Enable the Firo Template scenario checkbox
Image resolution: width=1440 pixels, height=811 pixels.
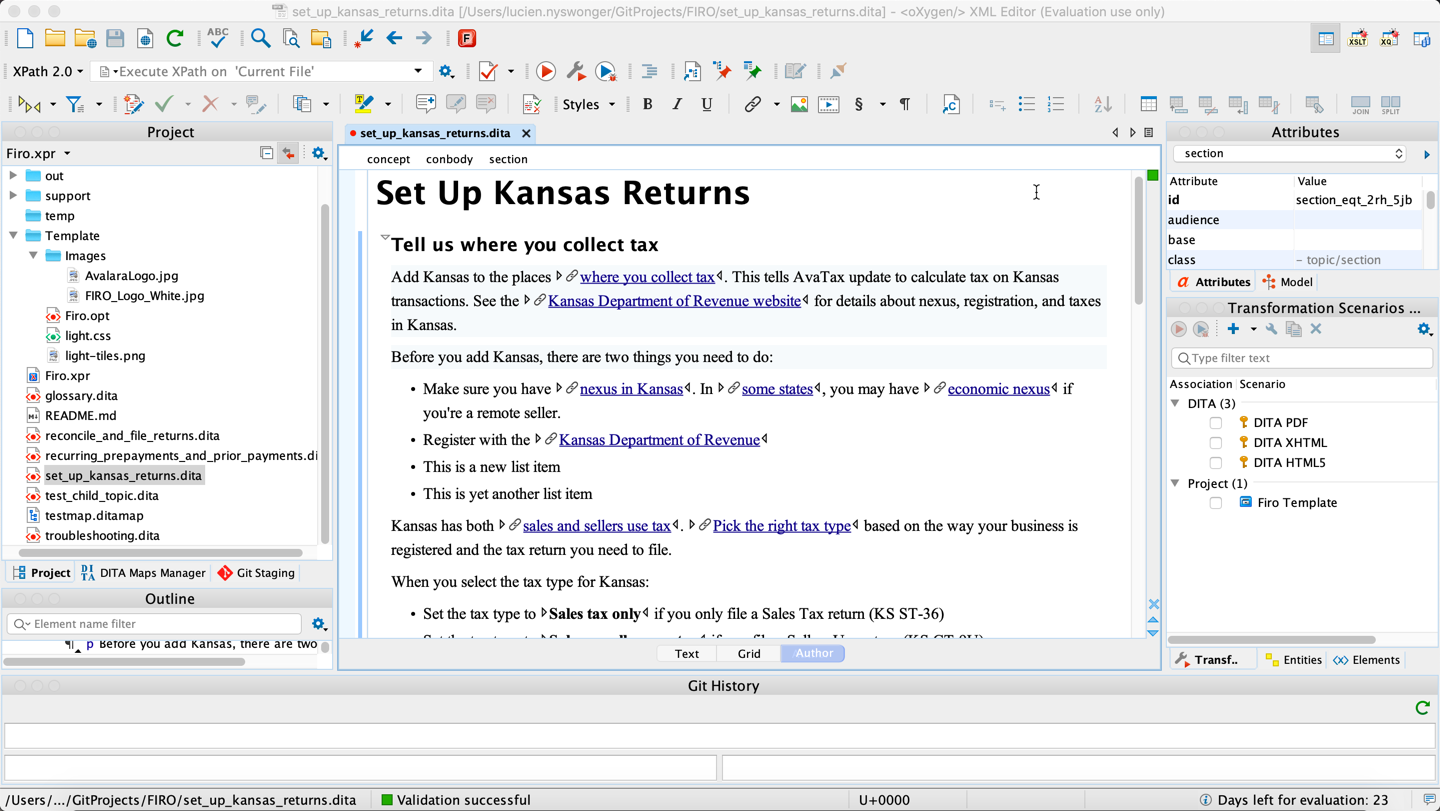pos(1216,503)
